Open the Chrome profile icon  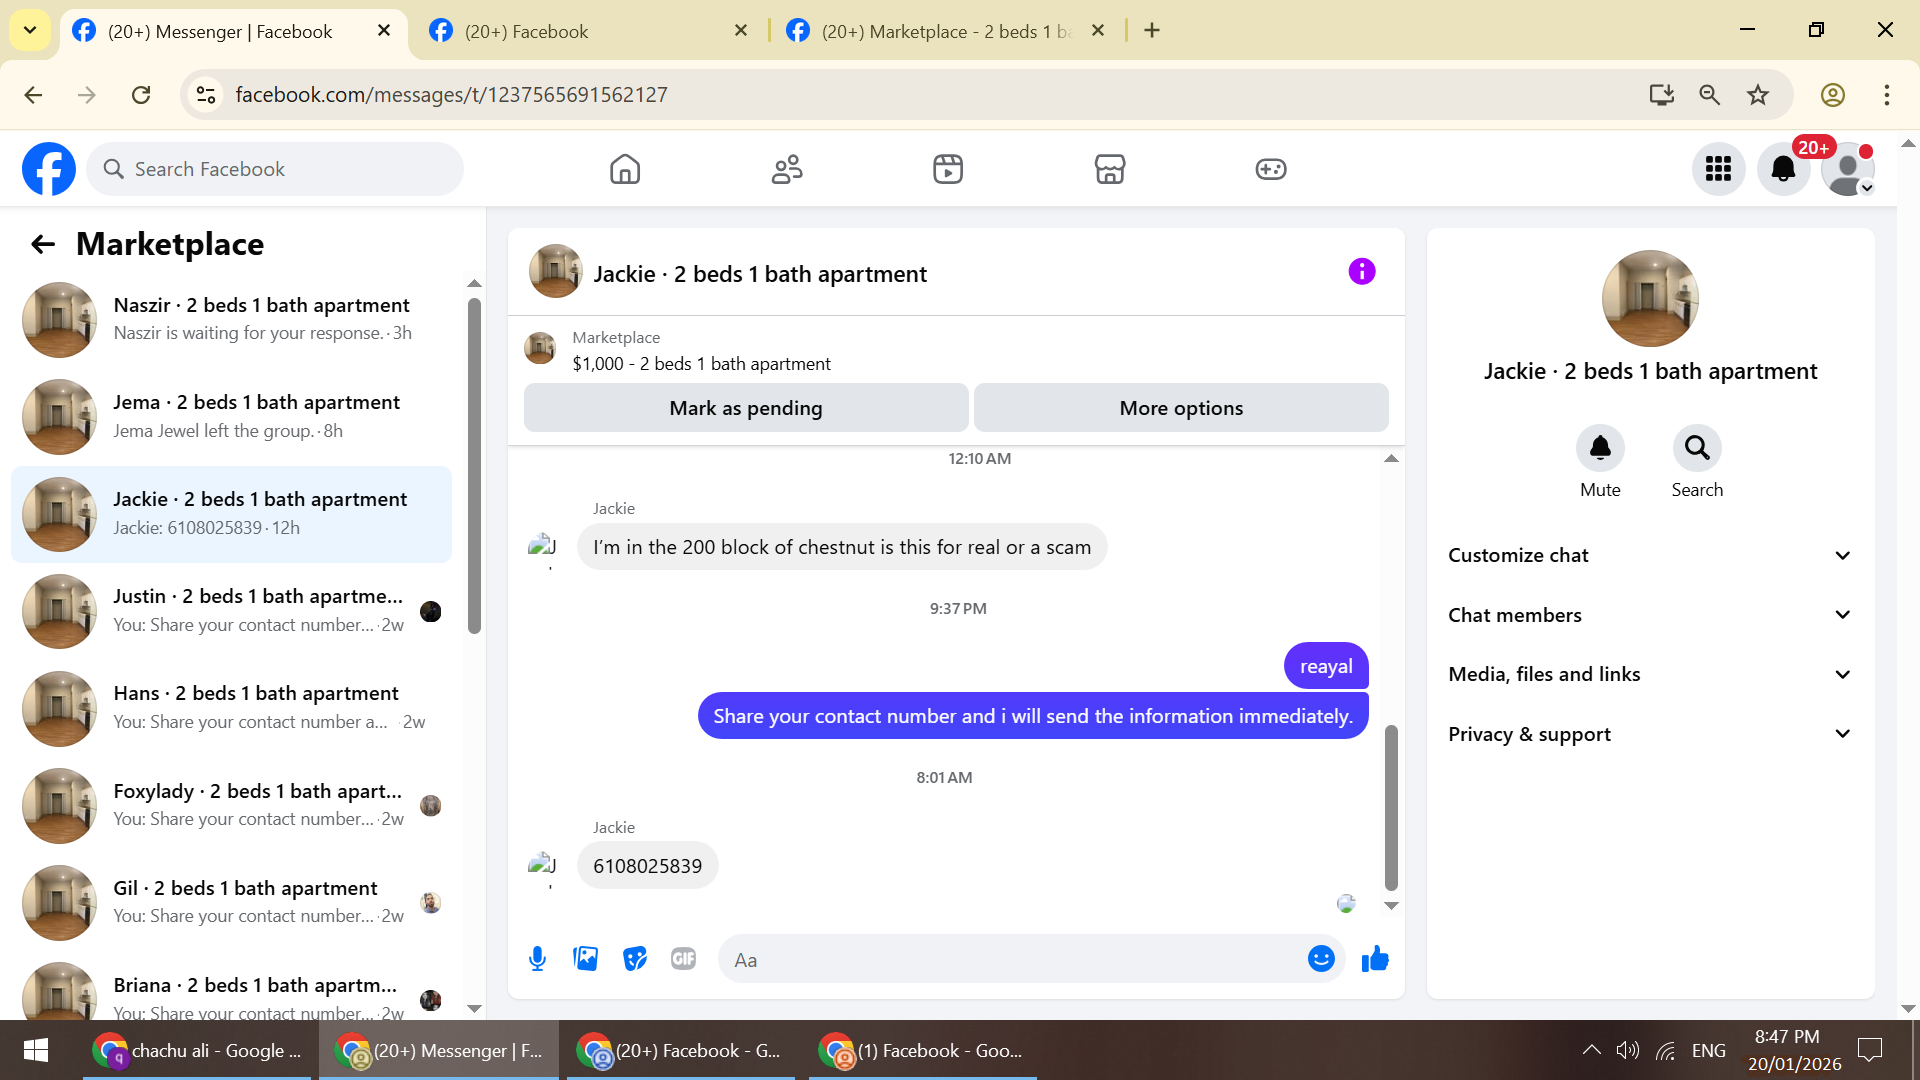[x=1832, y=95]
